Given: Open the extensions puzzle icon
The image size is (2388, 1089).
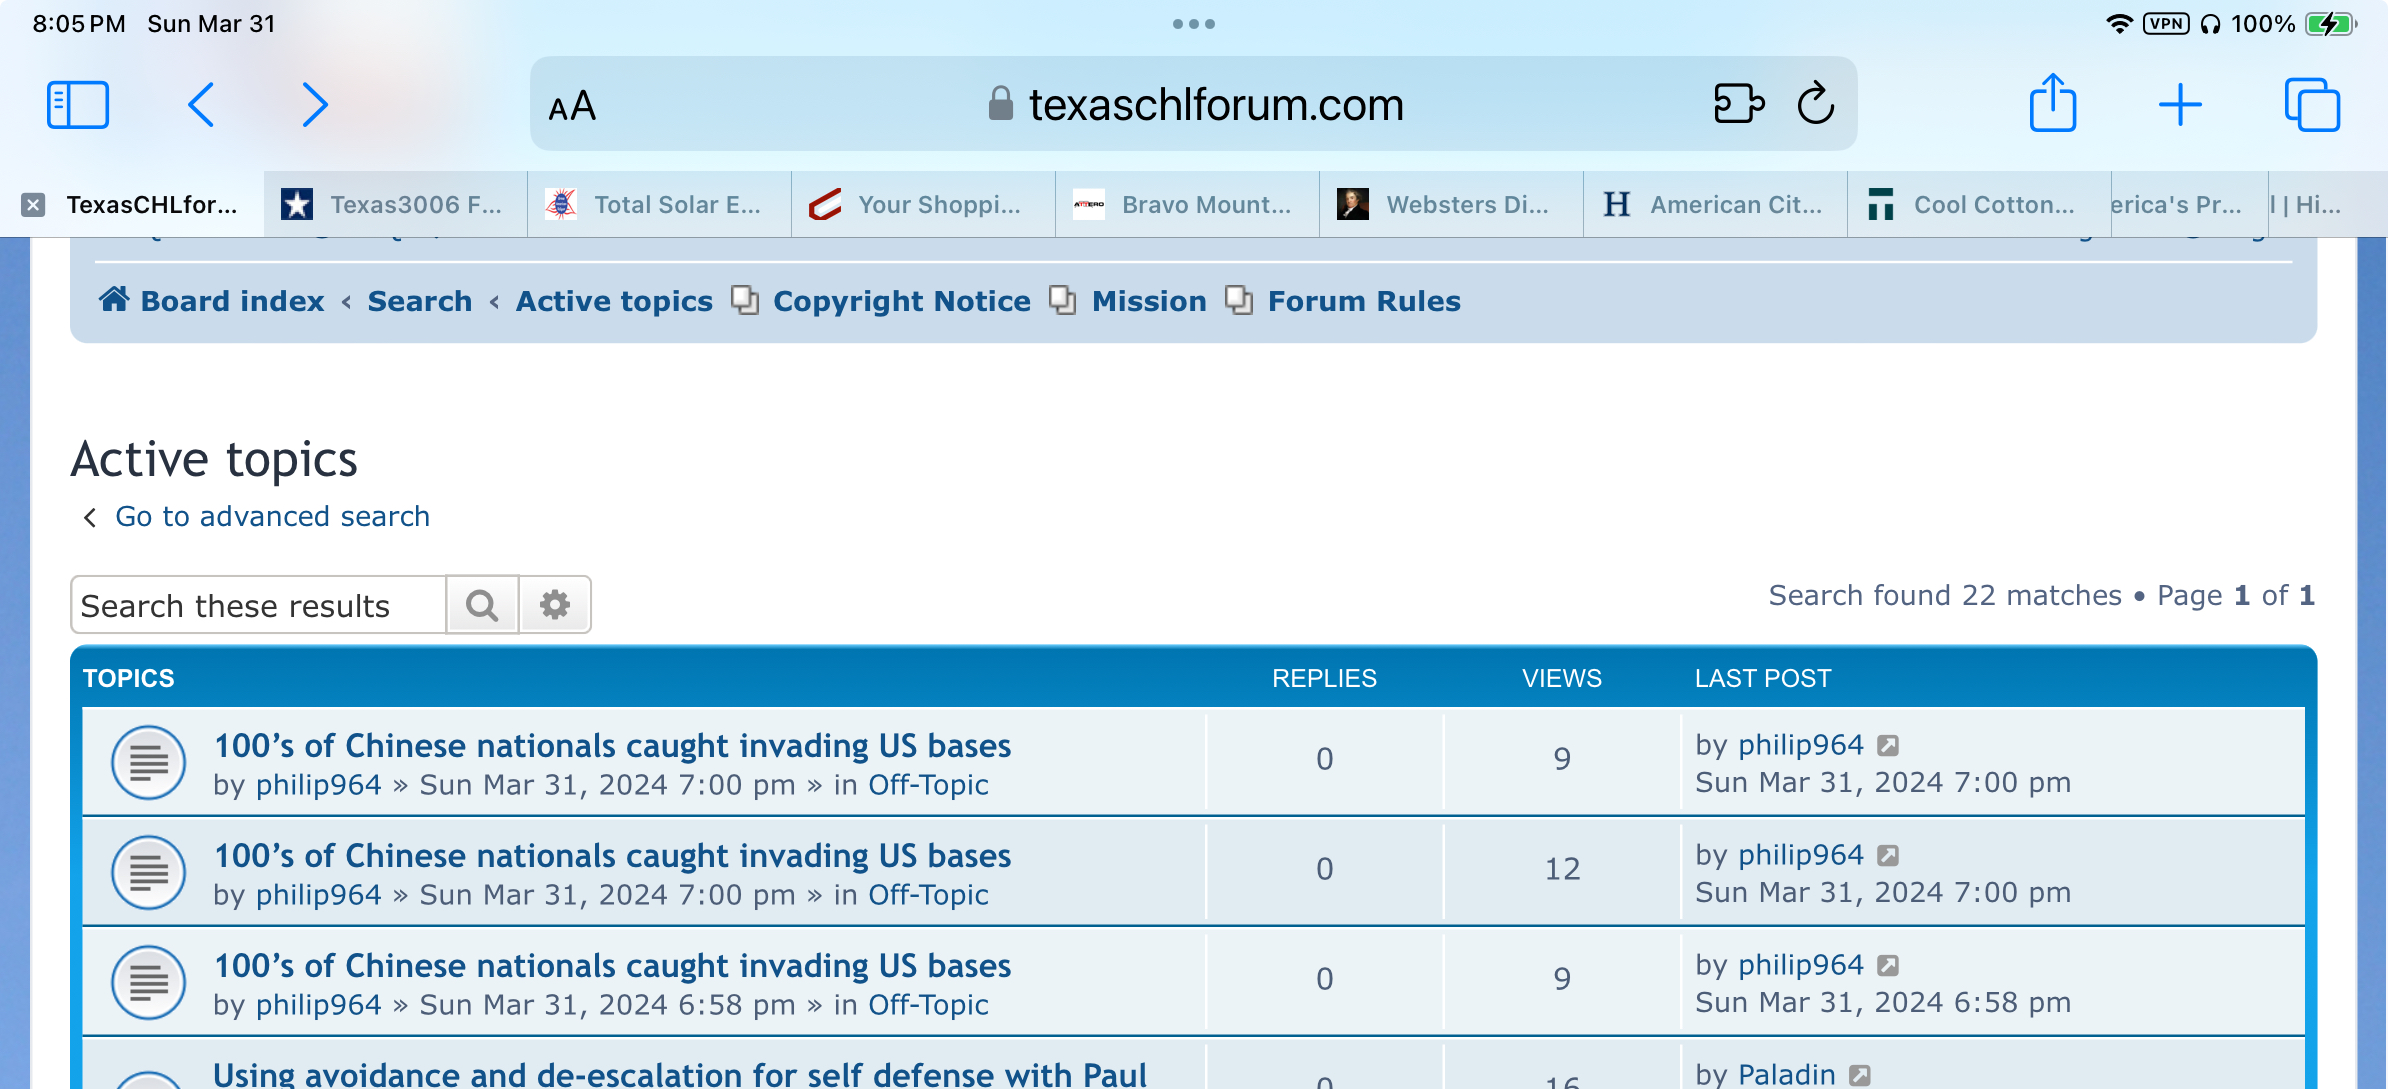Looking at the screenshot, I should (1738, 103).
